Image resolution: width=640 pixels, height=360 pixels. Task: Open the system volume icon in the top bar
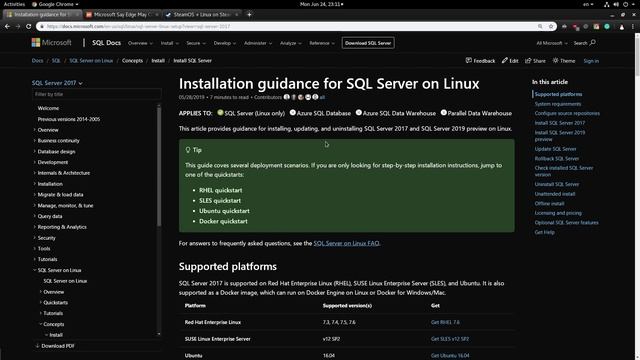(616, 4)
